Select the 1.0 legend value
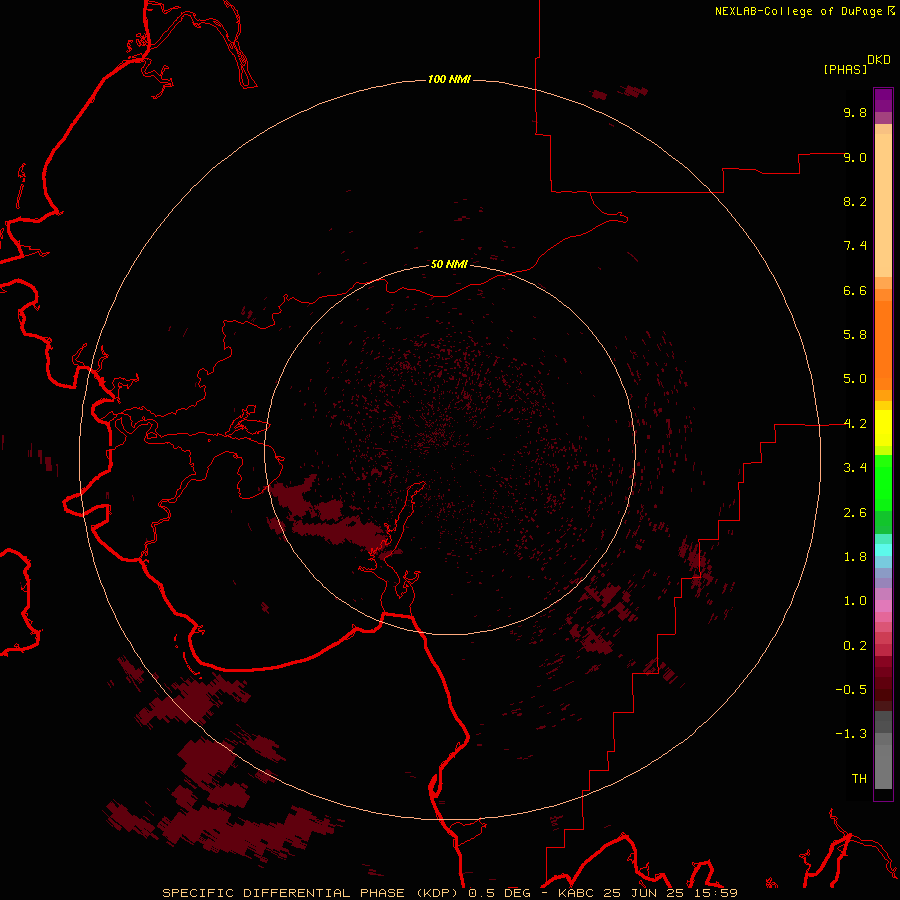 click(x=855, y=601)
